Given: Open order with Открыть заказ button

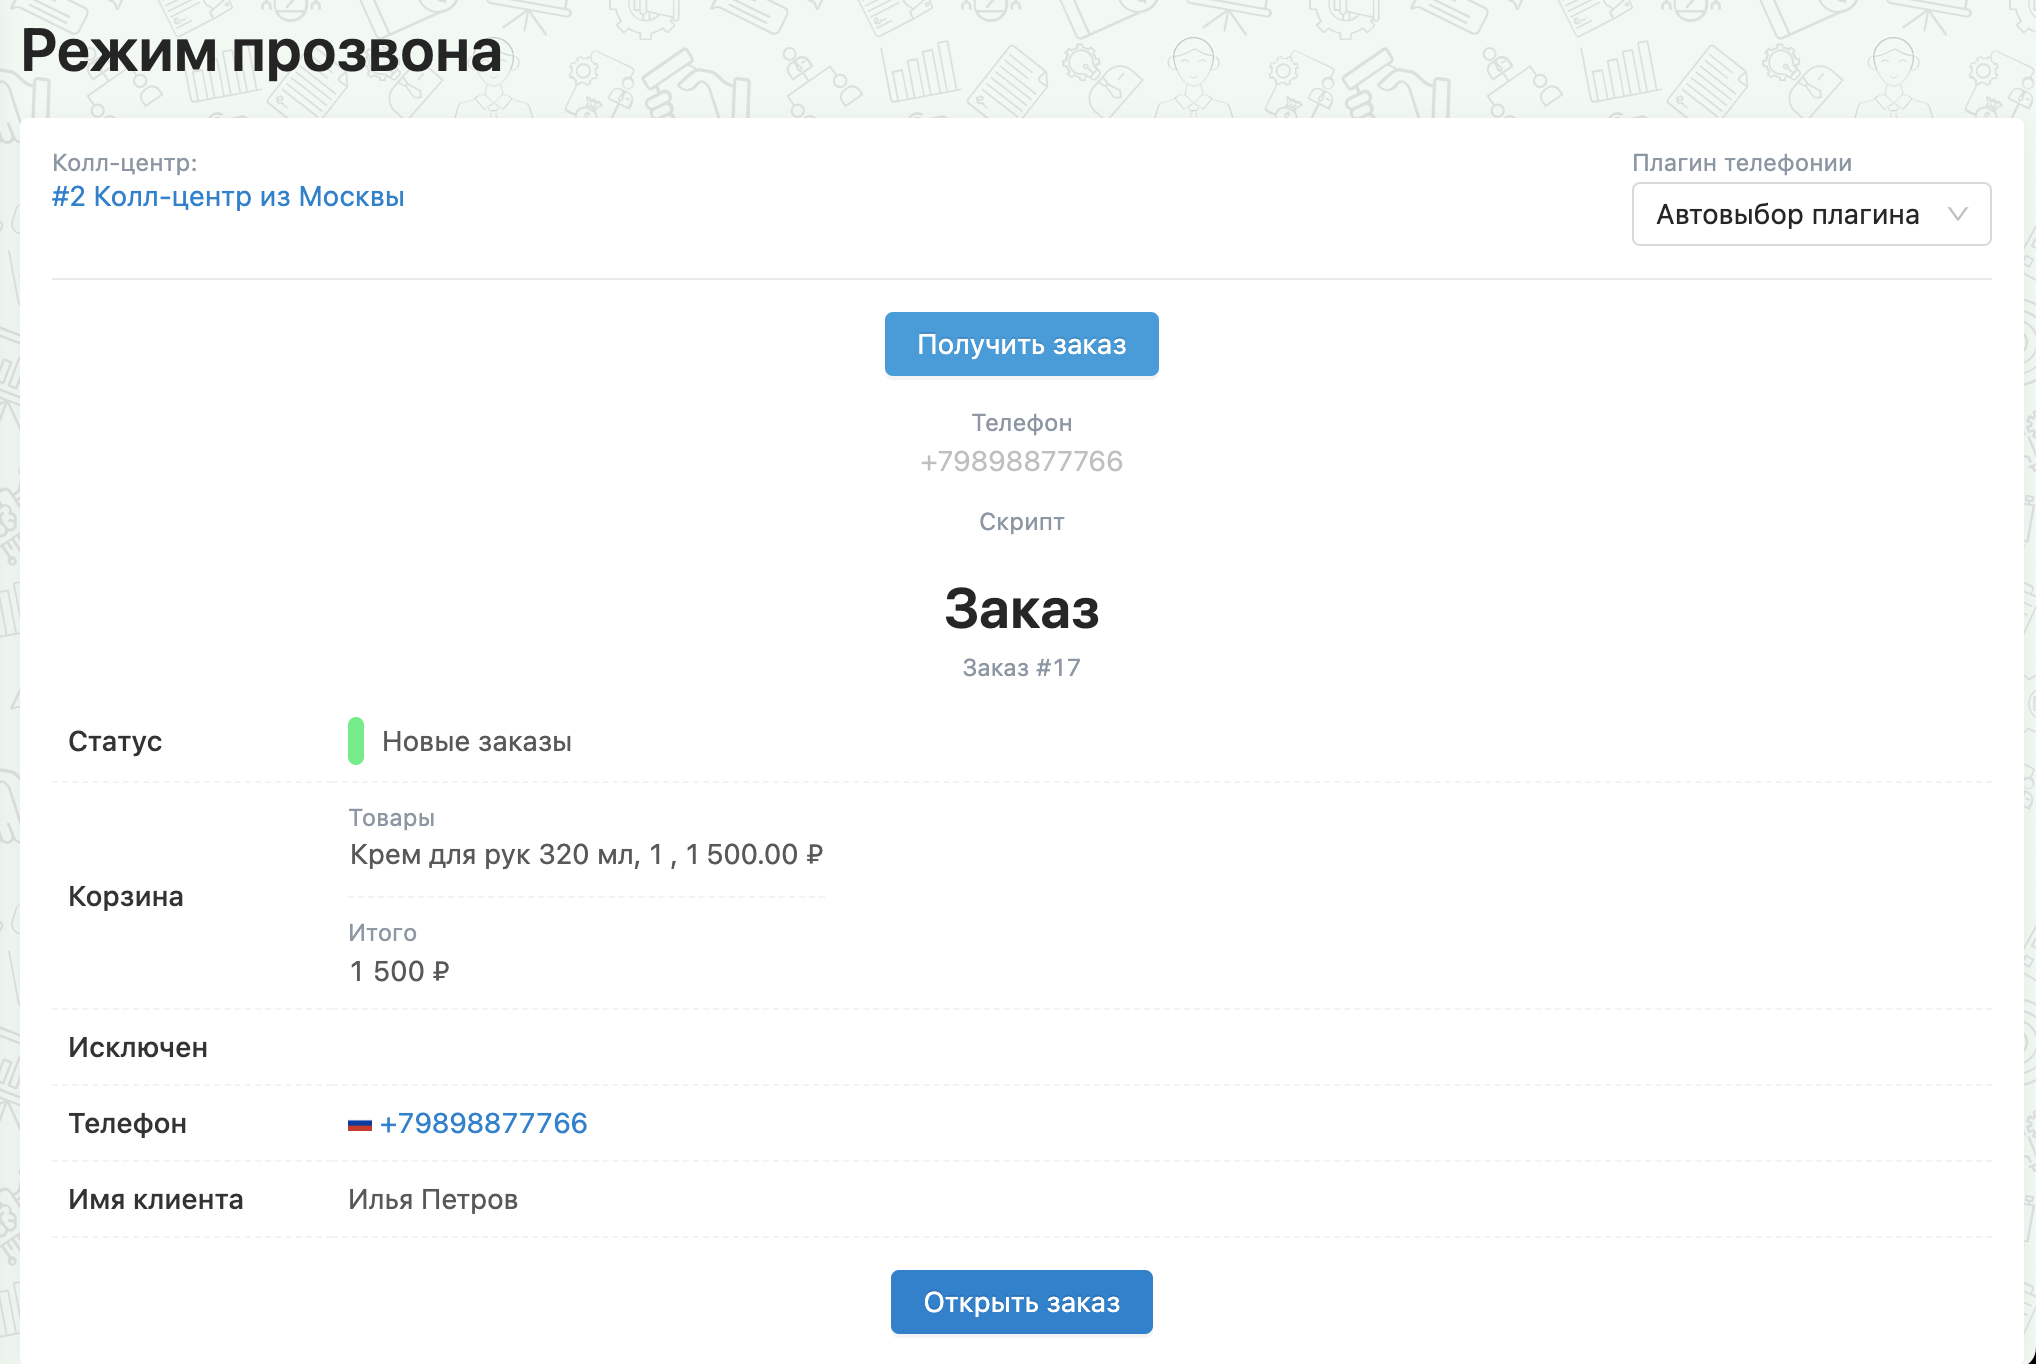Looking at the screenshot, I should coord(1021,1302).
